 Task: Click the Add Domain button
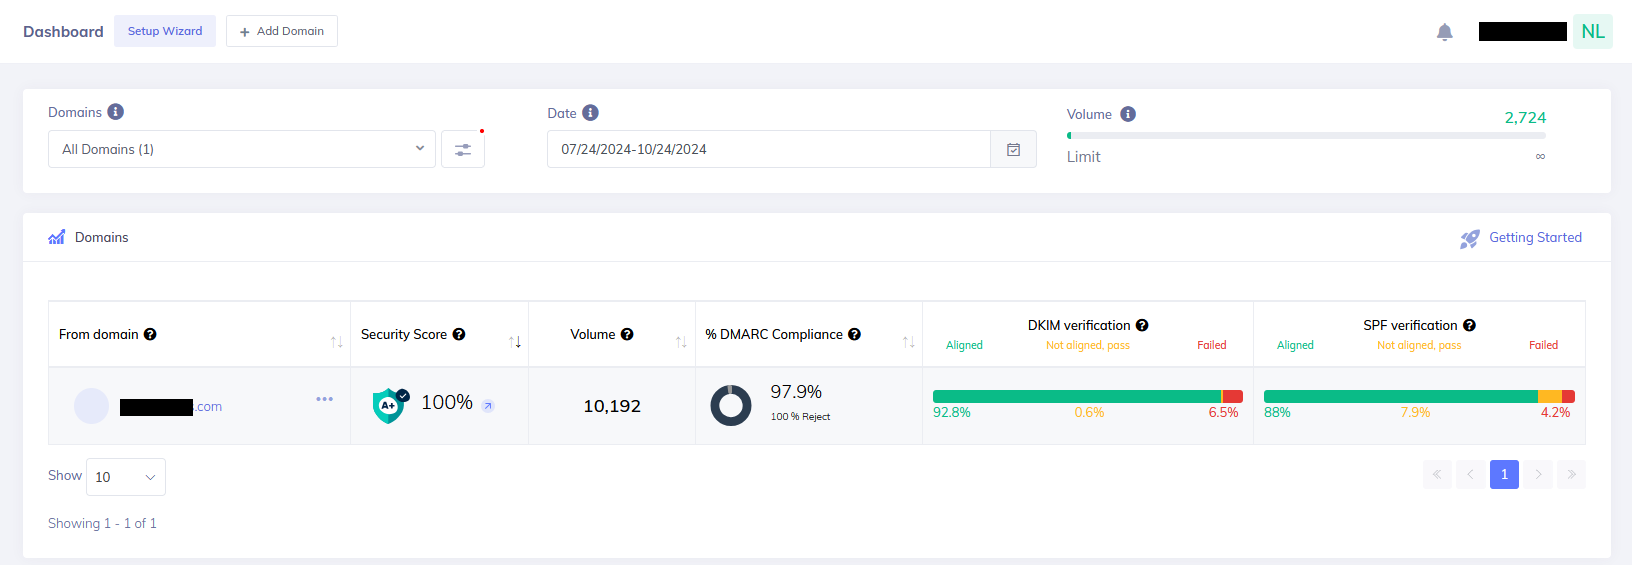[x=281, y=31]
